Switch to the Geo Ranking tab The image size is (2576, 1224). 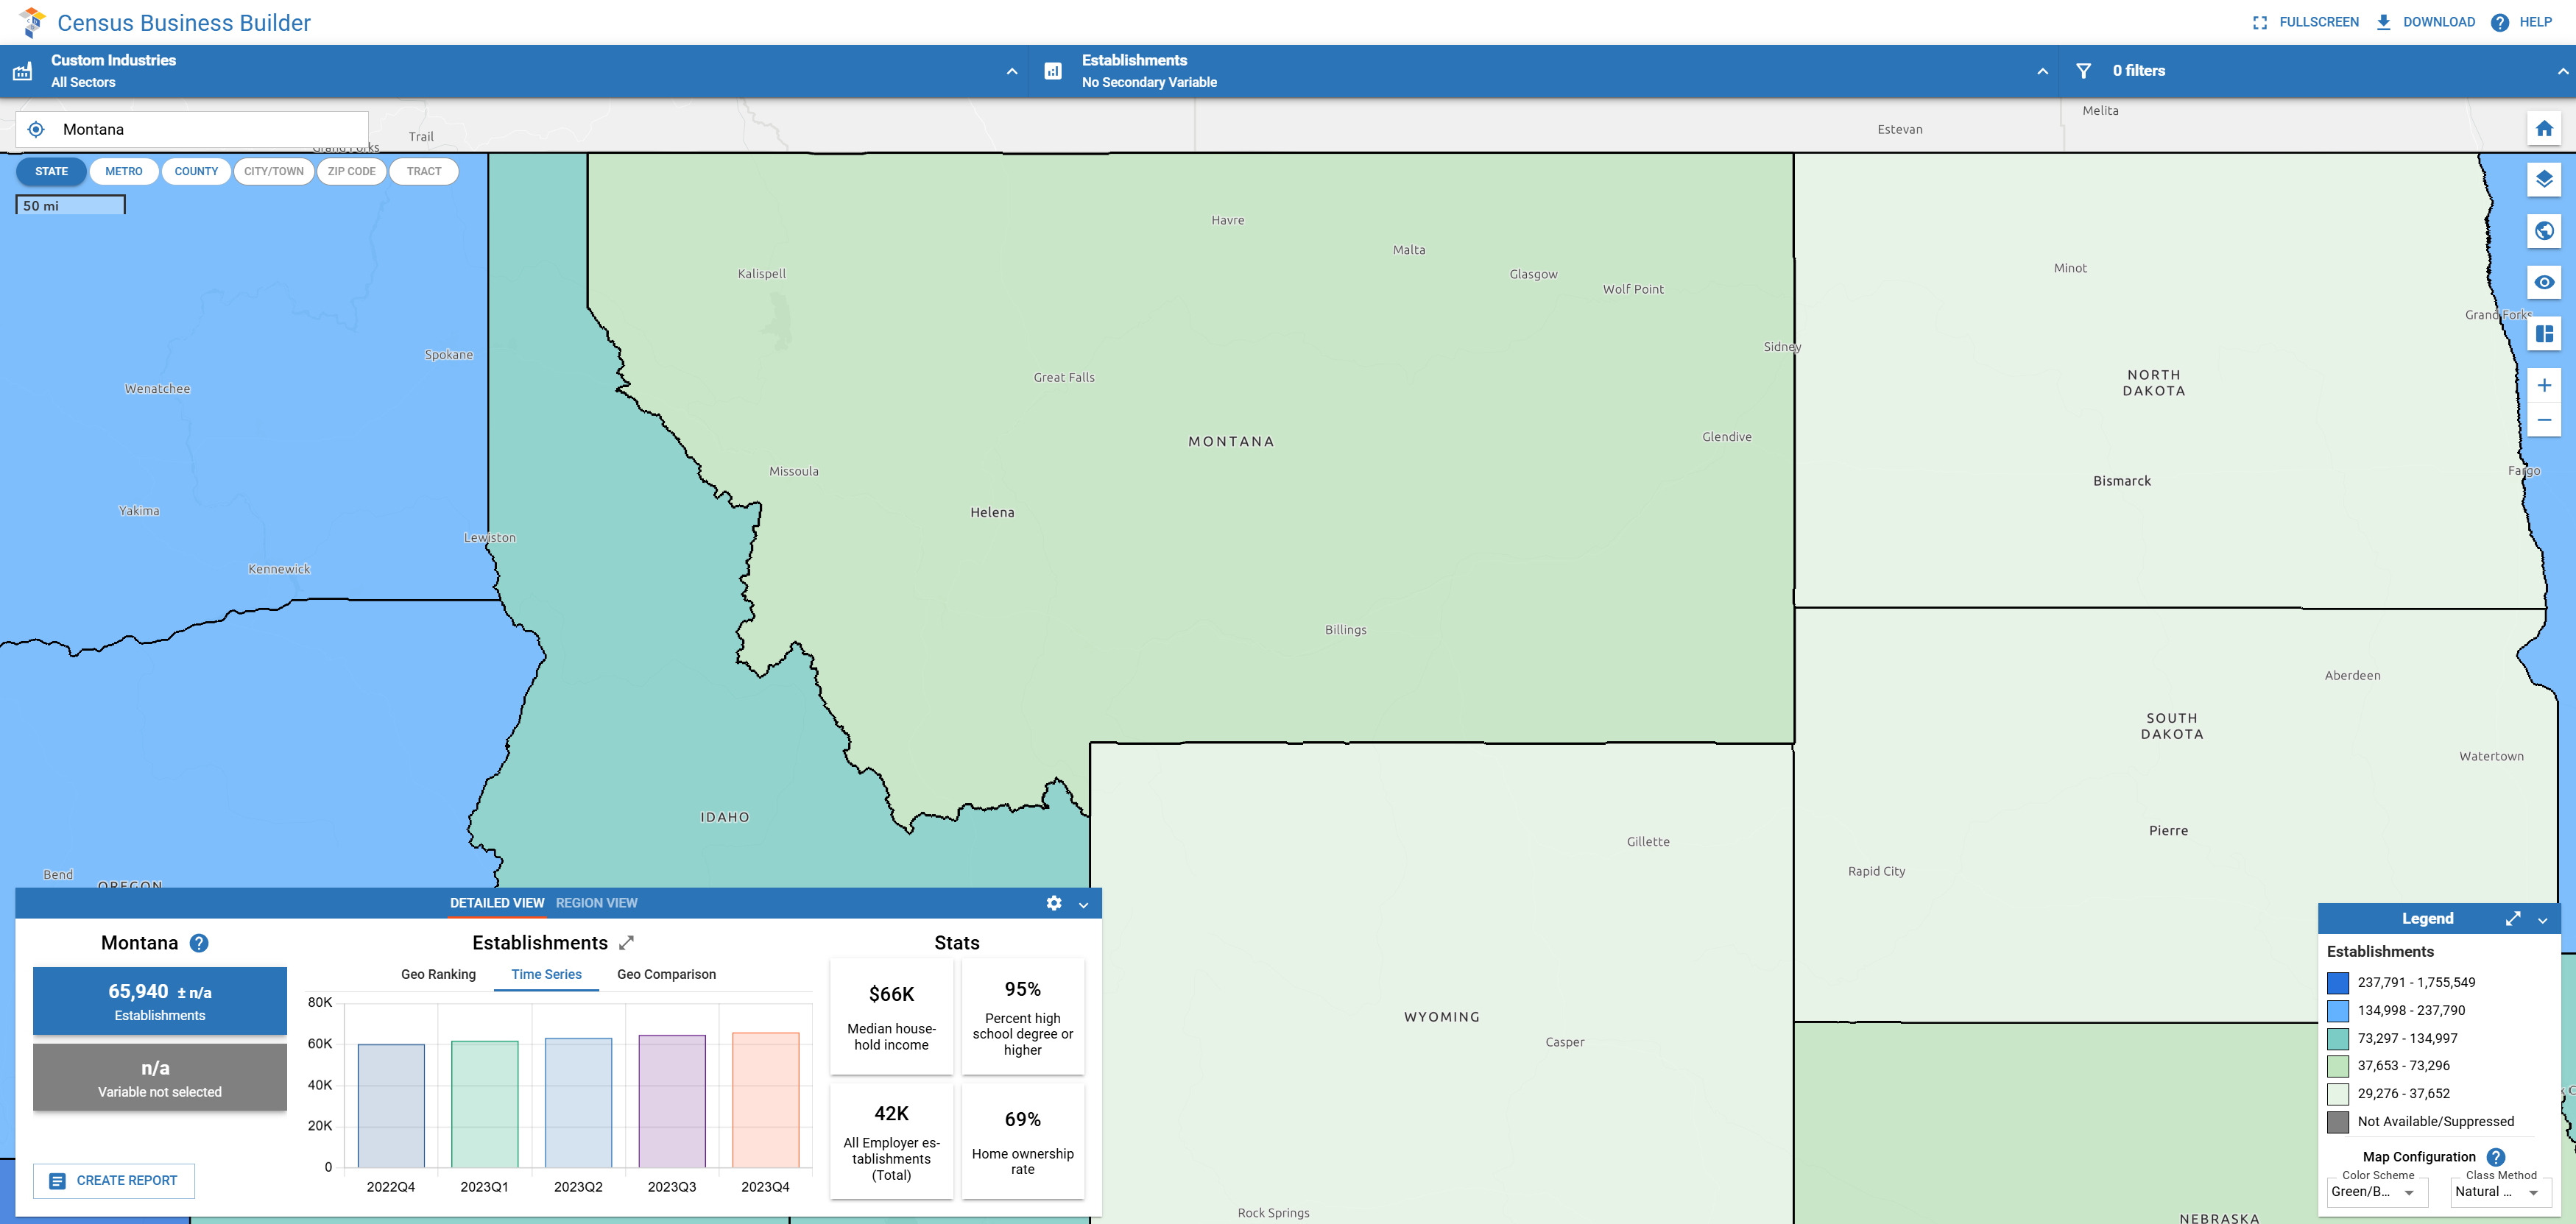pos(438,974)
